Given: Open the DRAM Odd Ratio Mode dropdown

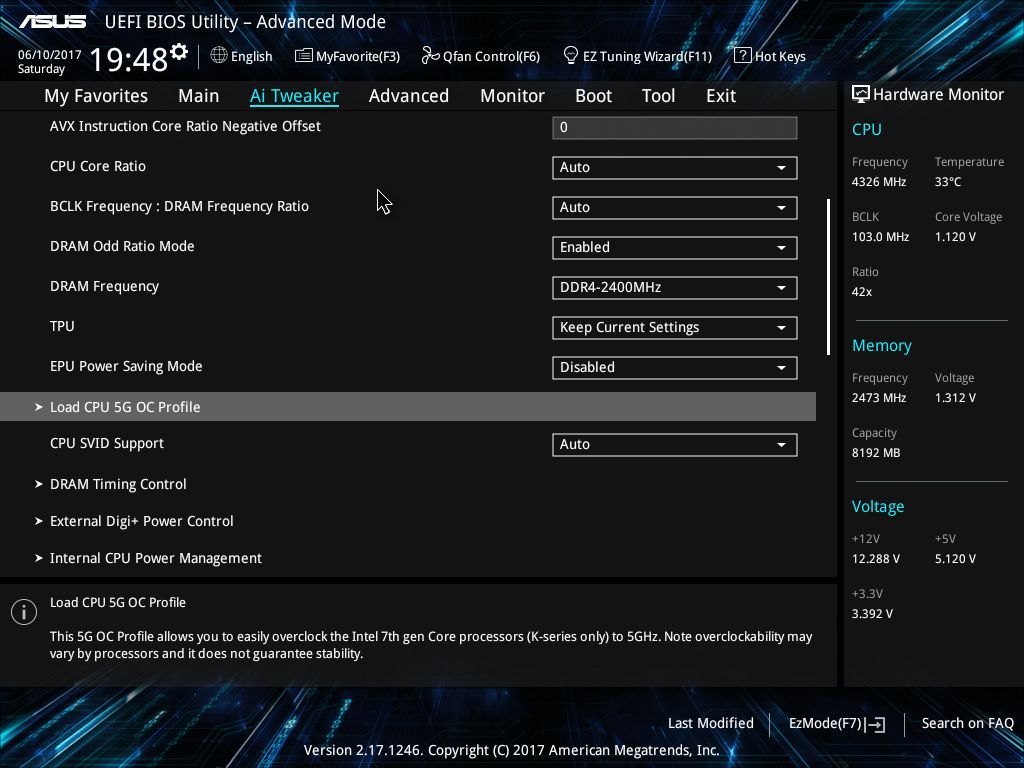Looking at the screenshot, I should (x=675, y=248).
